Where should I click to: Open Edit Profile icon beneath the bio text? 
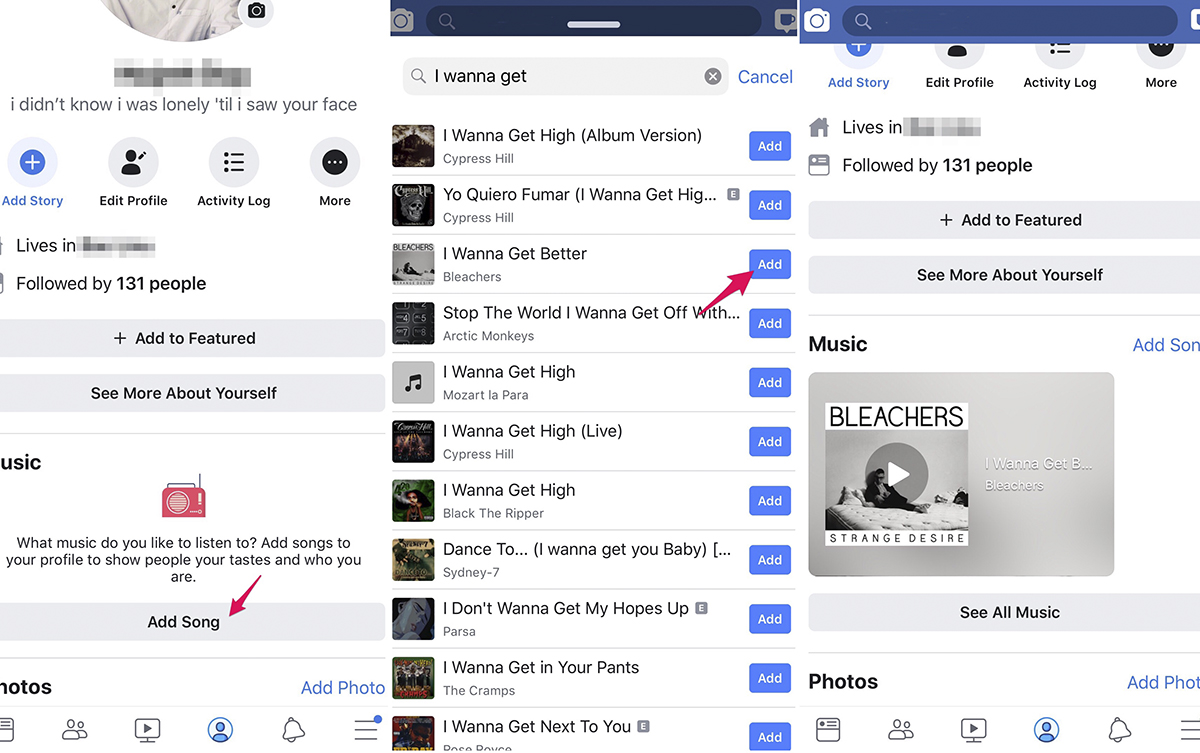point(133,163)
